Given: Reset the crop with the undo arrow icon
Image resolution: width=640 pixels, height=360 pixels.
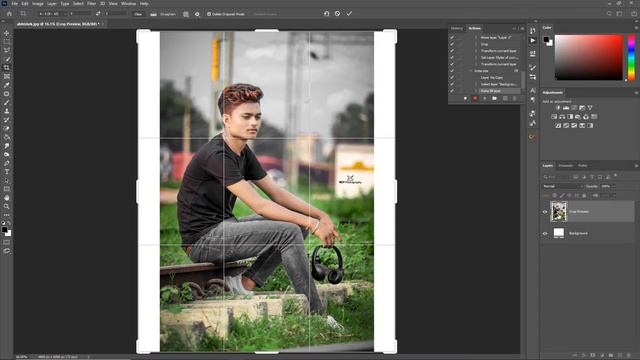Looking at the screenshot, I should pyautogui.click(x=326, y=13).
